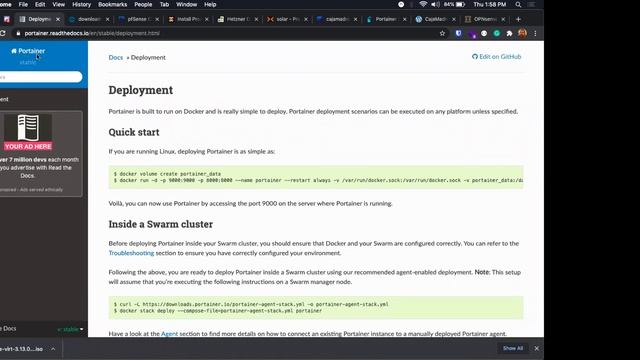The height and width of the screenshot is (360, 640).
Task: Open the Help menu
Action: (x=210, y=4)
